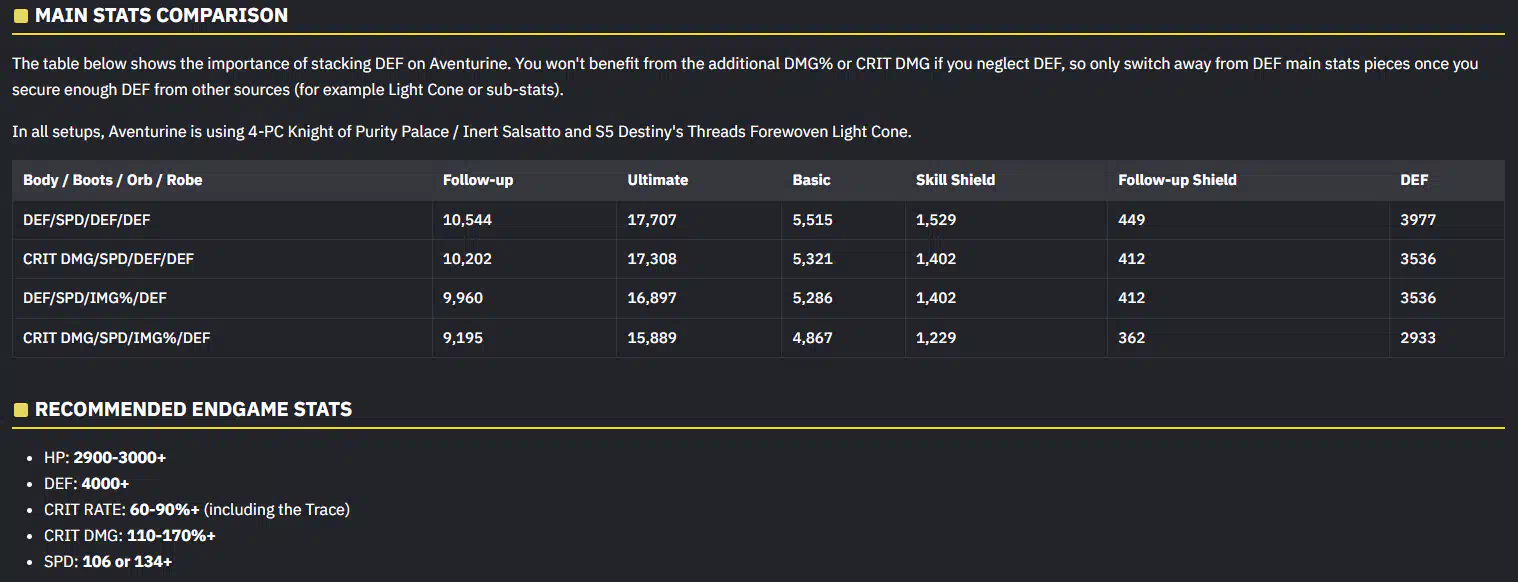Image resolution: width=1518 pixels, height=582 pixels.
Task: Click yellow square beside Recommended Endgame Stats
Action: (x=20, y=410)
